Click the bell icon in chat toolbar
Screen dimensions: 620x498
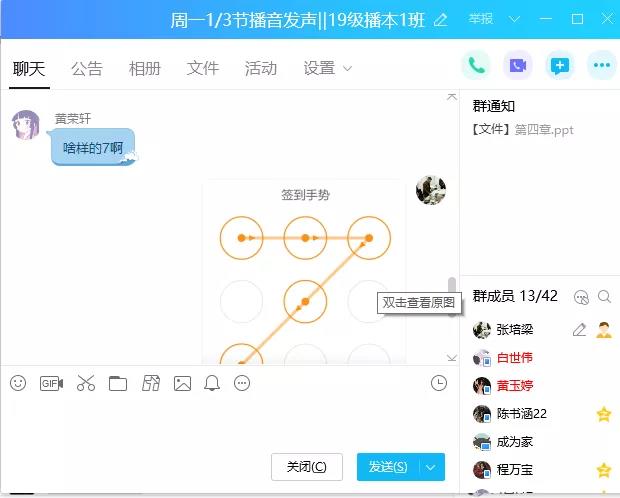pyautogui.click(x=212, y=383)
